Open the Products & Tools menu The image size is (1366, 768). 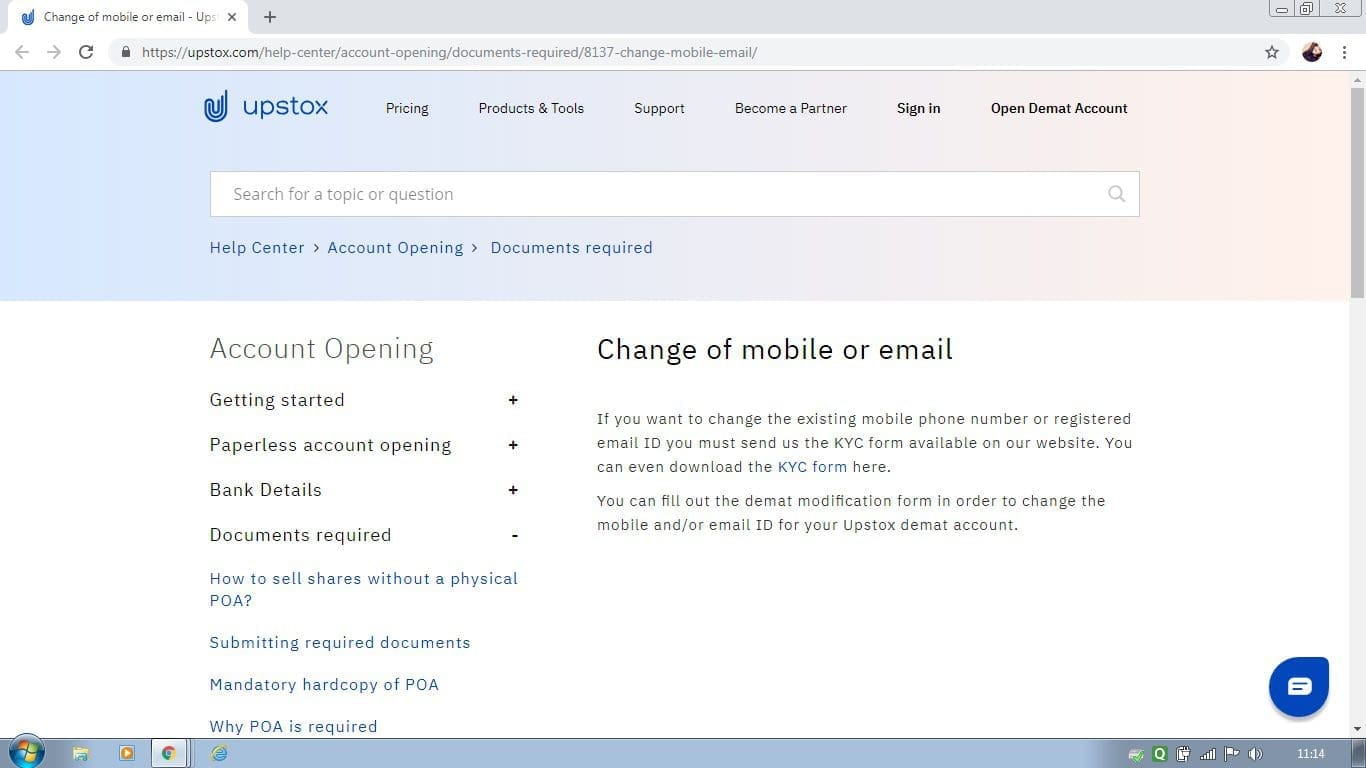click(x=531, y=108)
